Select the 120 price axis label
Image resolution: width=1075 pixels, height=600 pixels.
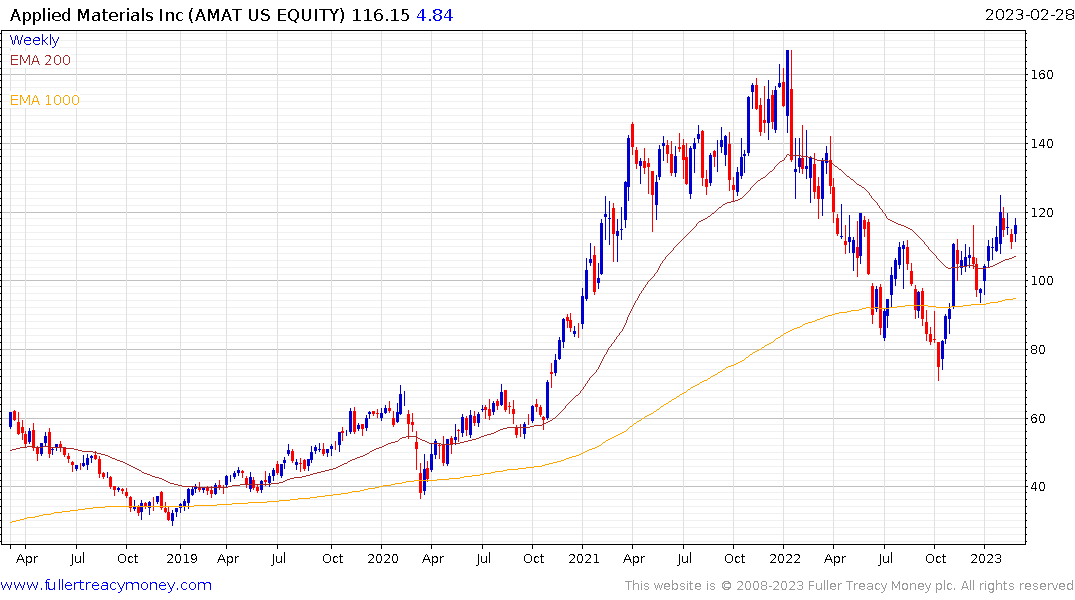point(1042,213)
